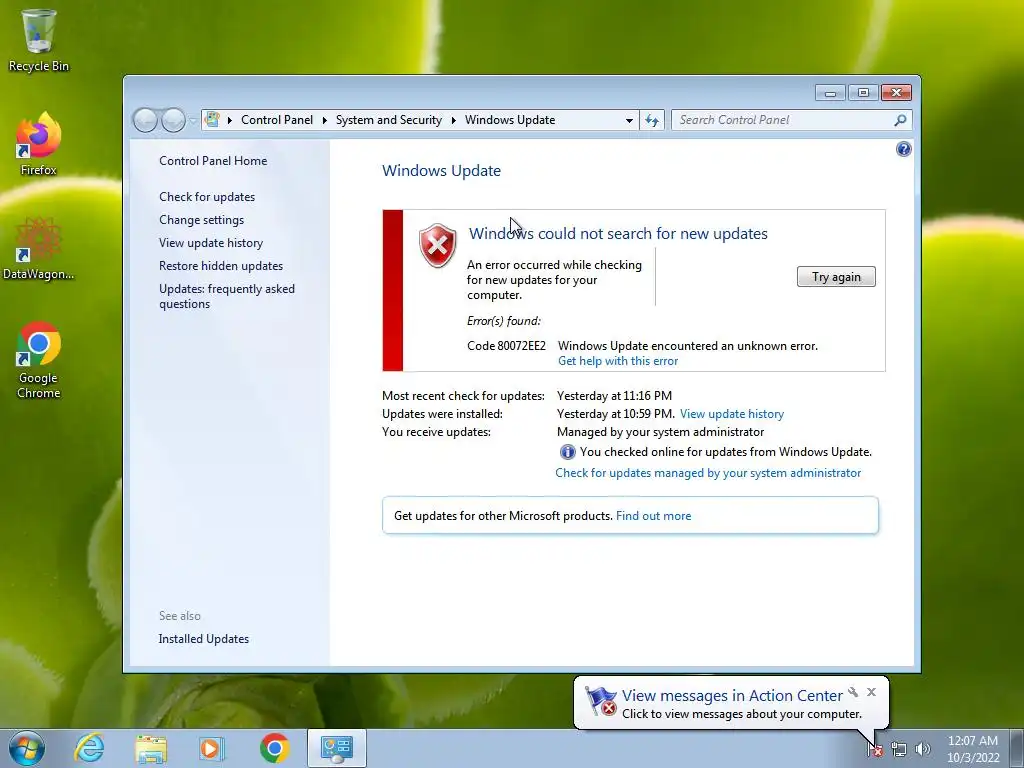Click the text Yesterday at 11:16 PM
Screen dimensions: 1024x768
(x=614, y=396)
